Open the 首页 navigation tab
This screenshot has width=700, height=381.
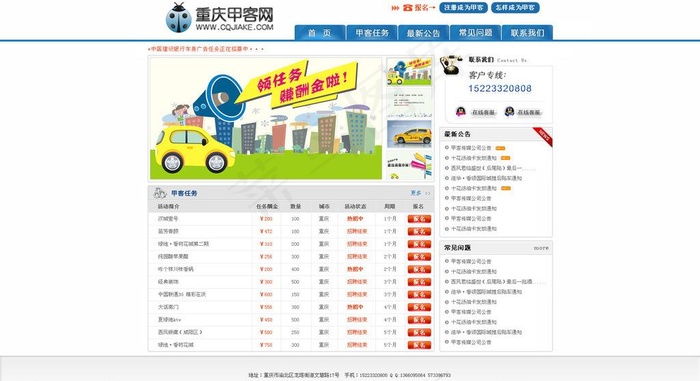[320, 33]
